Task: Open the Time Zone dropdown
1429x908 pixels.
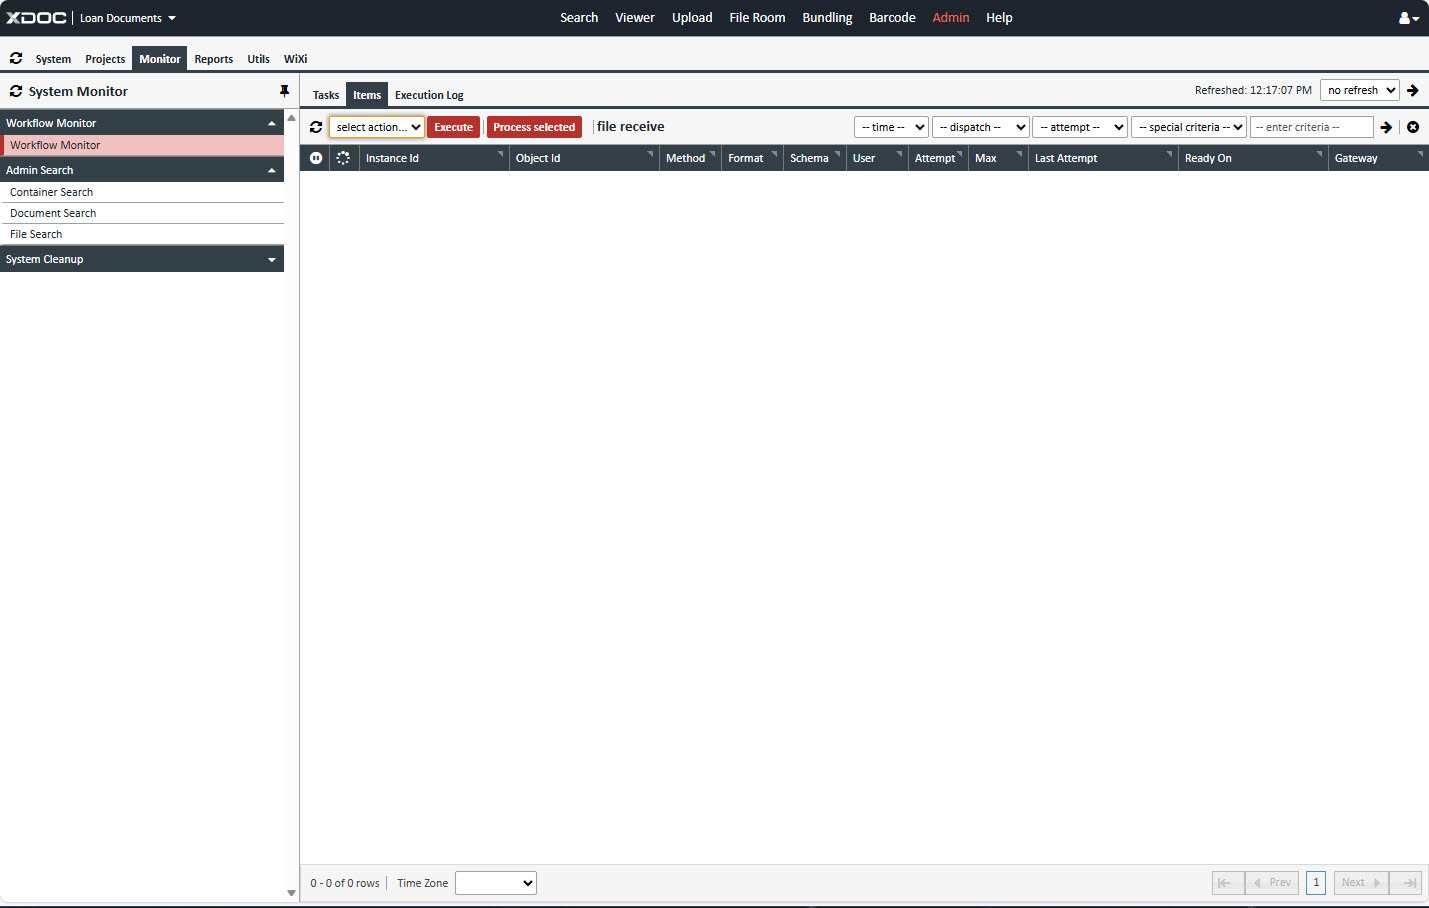Action: coord(496,883)
